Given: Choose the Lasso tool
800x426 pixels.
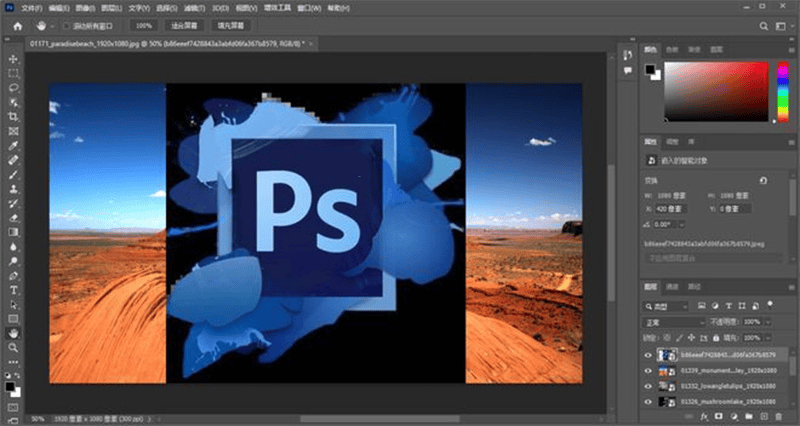Looking at the screenshot, I should click(13, 88).
